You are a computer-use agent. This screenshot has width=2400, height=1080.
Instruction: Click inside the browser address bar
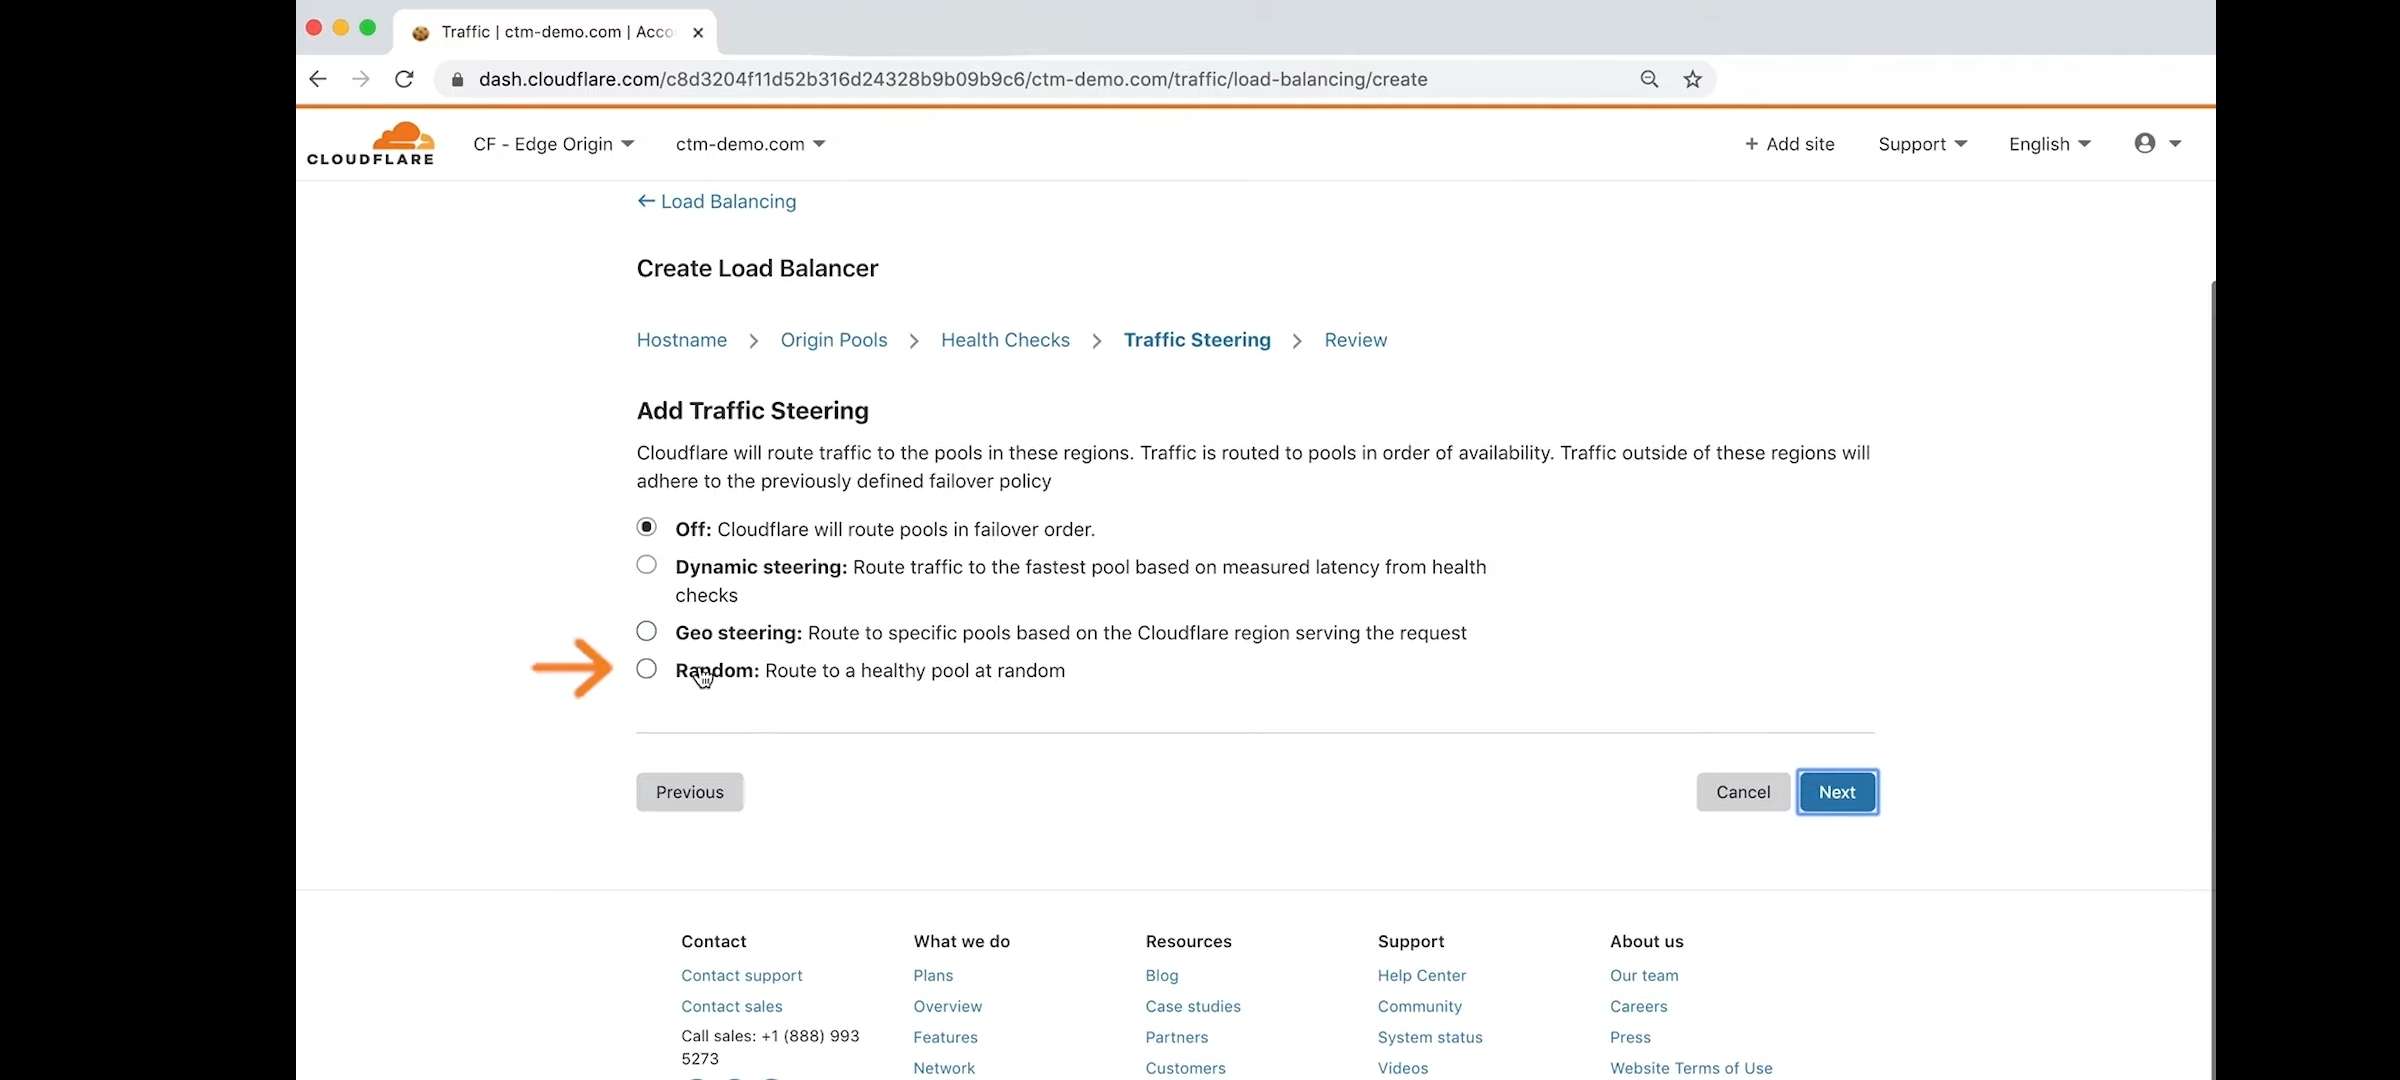tap(1000, 79)
